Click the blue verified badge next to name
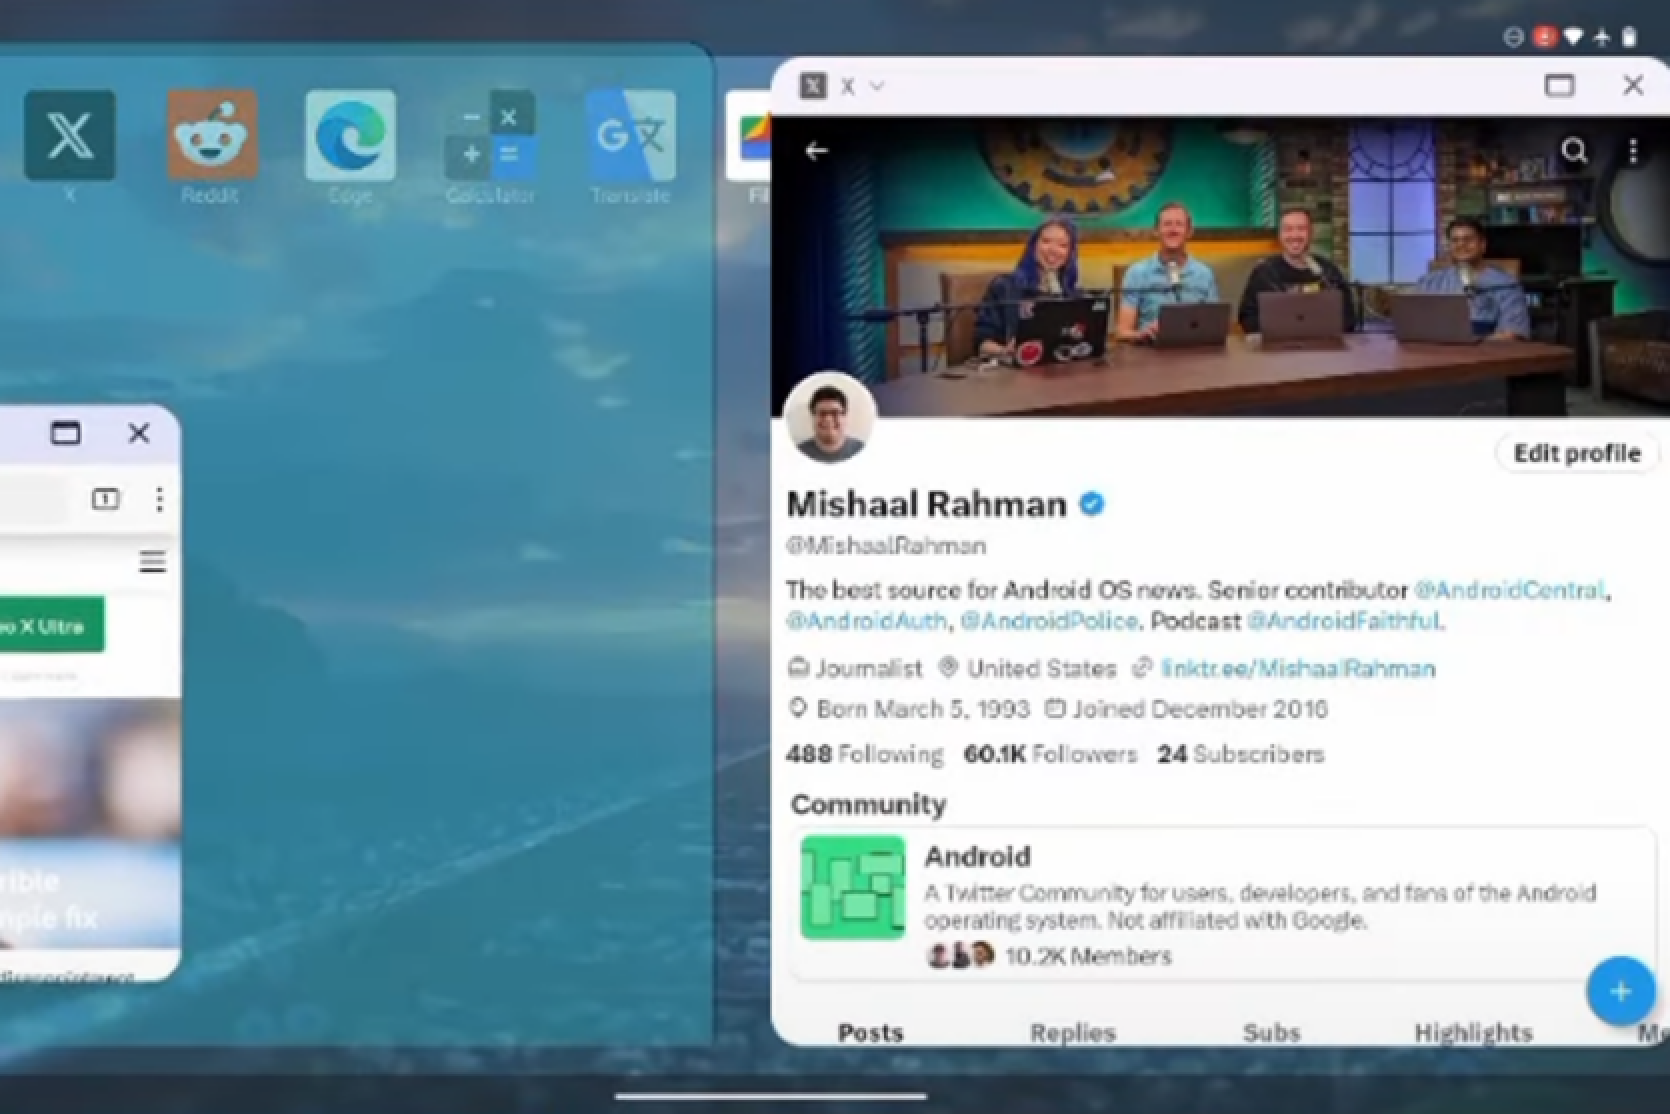The width and height of the screenshot is (1670, 1114). click(1092, 504)
